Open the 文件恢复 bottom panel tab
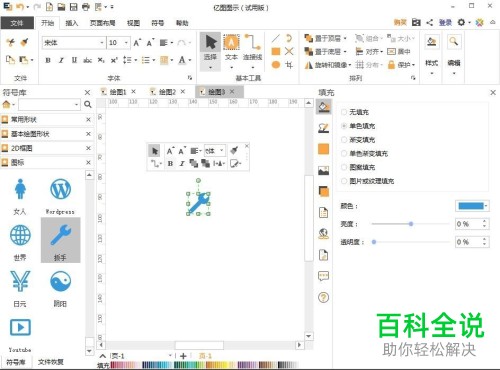Screen dimensions: 500x370 pos(50,362)
